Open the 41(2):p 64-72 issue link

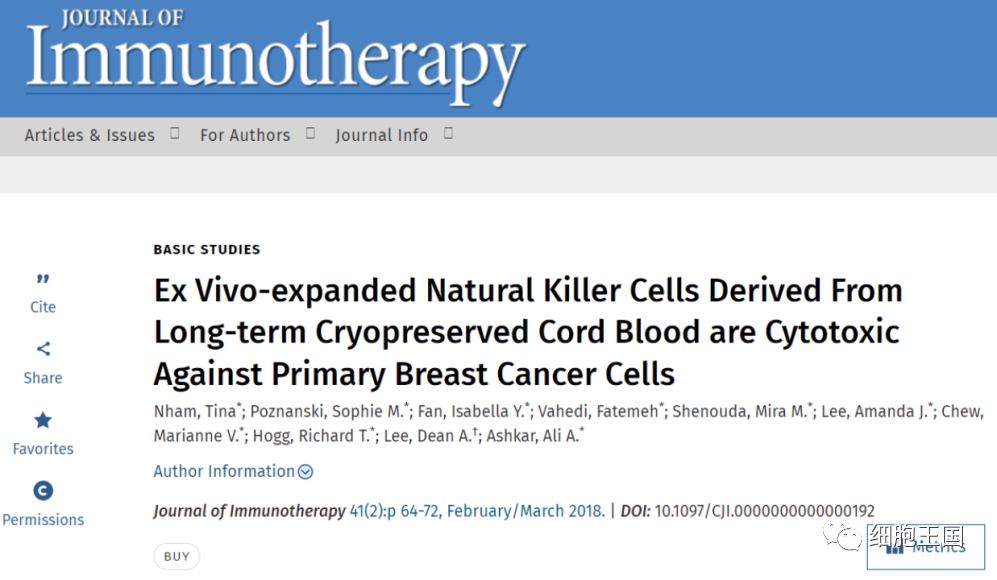coord(476,511)
